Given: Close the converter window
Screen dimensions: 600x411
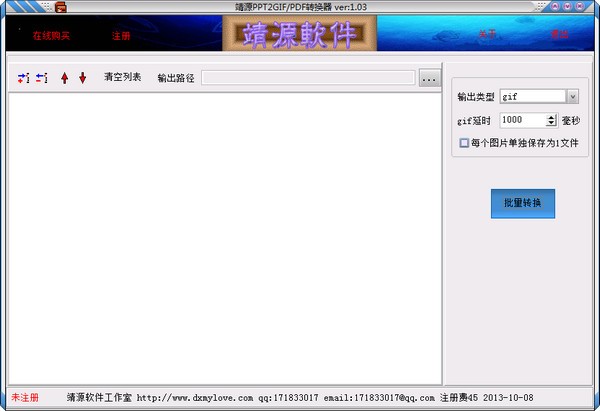Looking at the screenshot, I should [x=580, y=7].
